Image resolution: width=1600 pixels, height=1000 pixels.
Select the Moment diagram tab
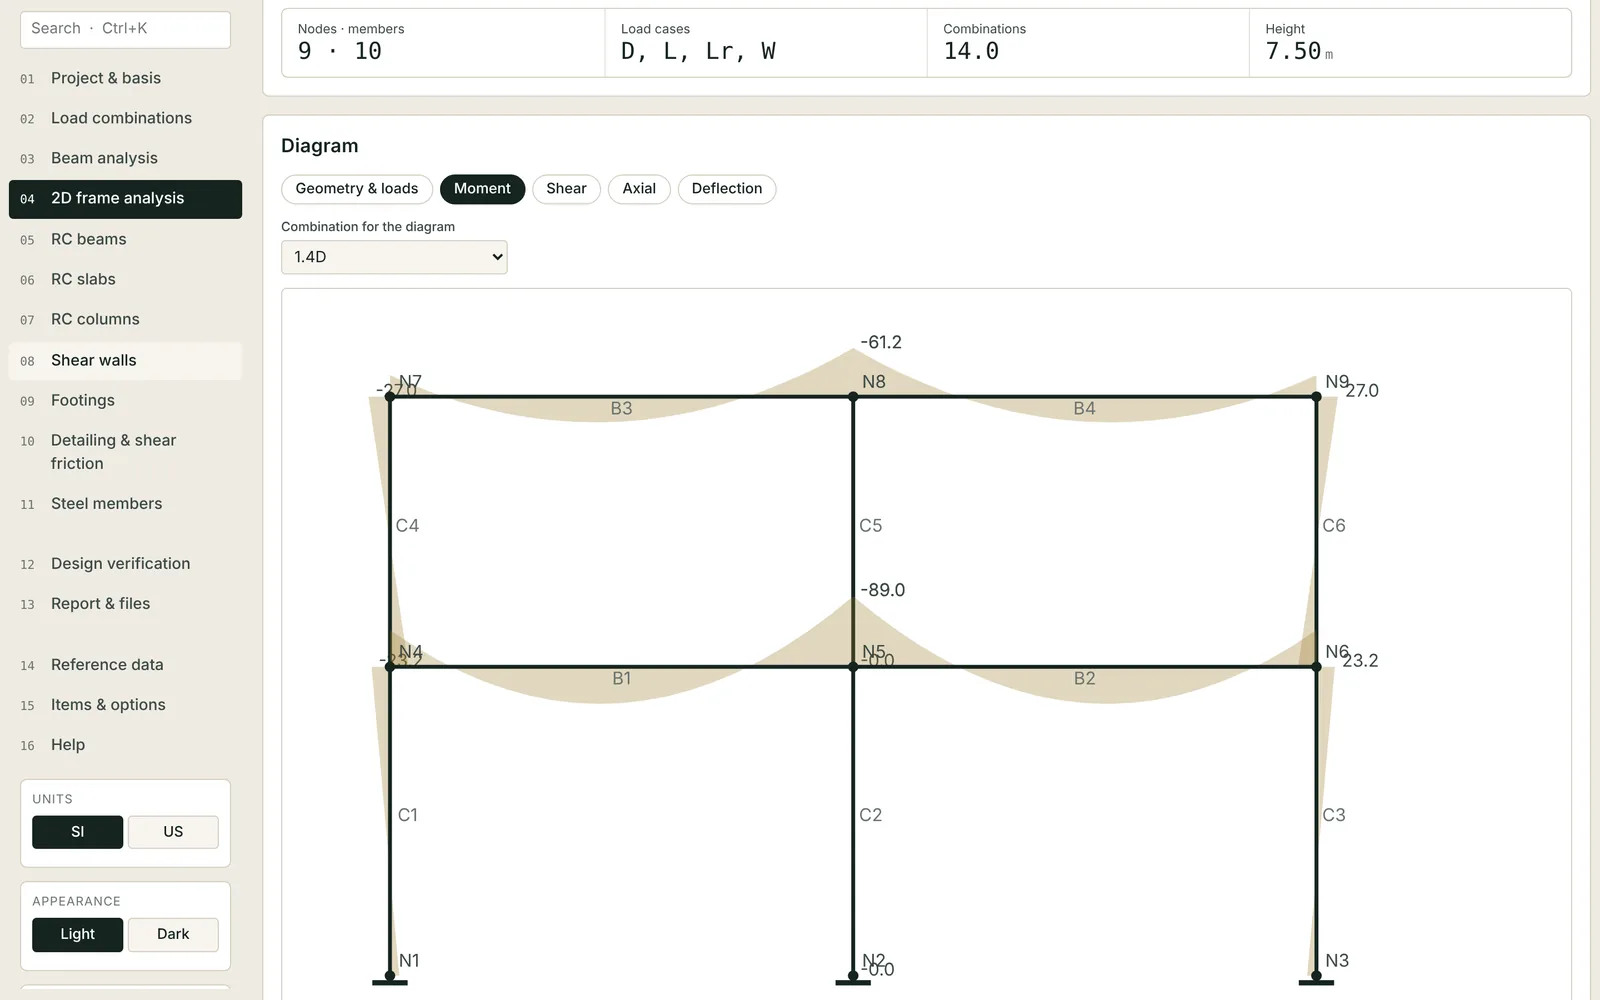(x=482, y=189)
